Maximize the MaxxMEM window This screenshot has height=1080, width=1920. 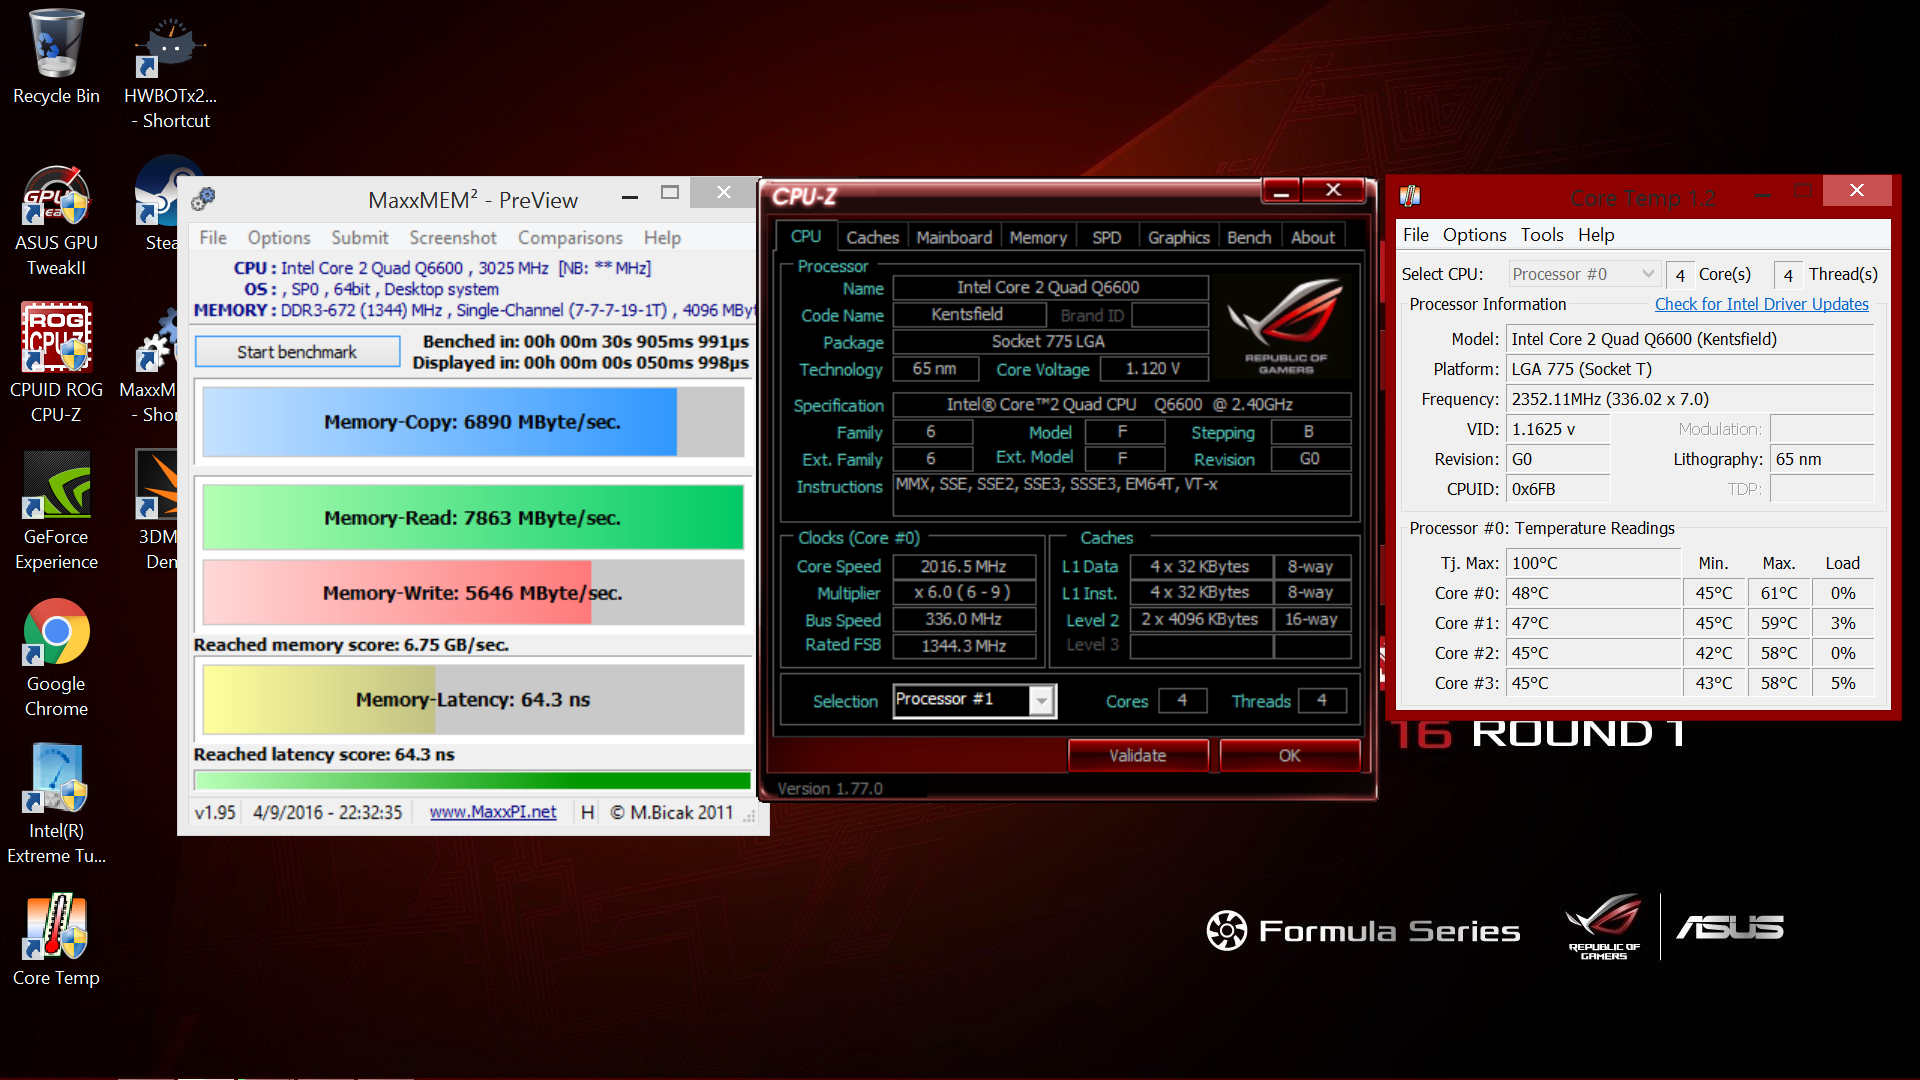pos(670,192)
